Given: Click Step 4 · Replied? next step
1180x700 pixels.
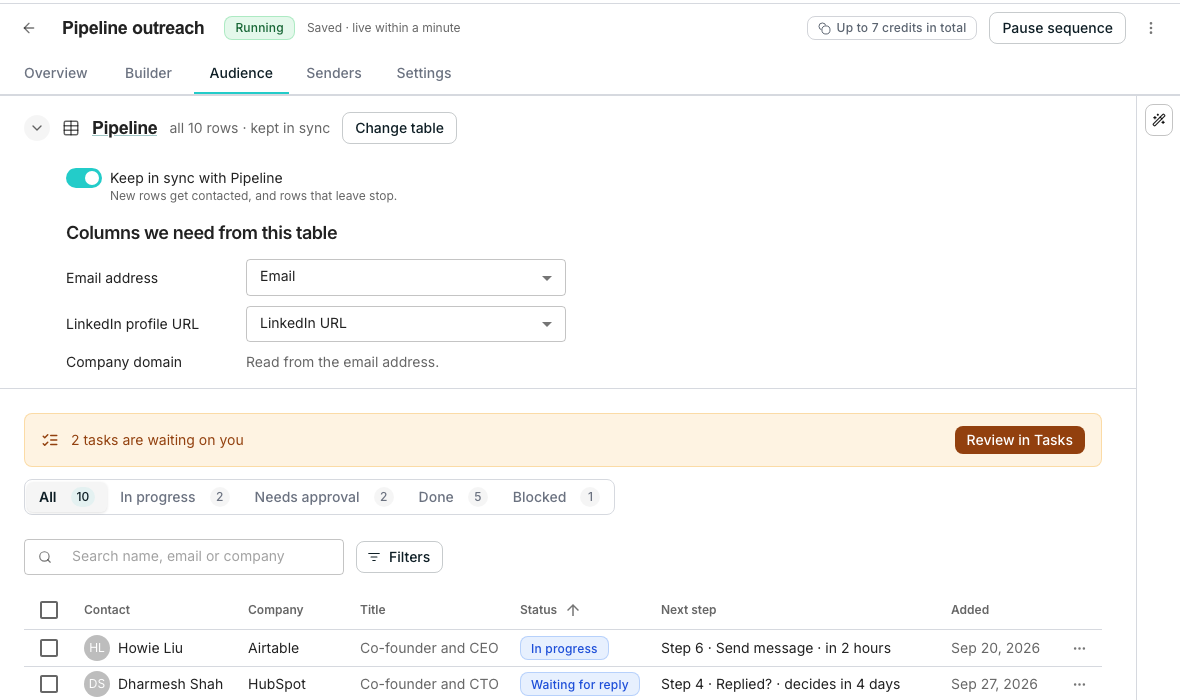Looking at the screenshot, I should [x=780, y=684].
